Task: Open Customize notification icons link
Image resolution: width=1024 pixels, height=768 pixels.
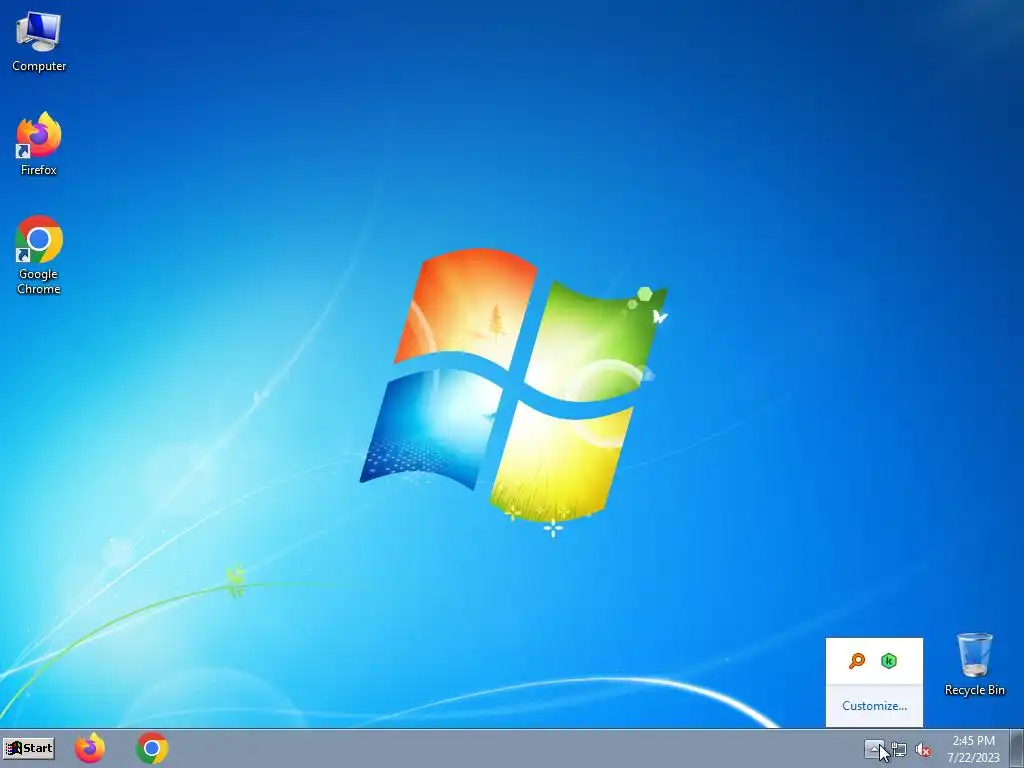Action: tap(874, 705)
